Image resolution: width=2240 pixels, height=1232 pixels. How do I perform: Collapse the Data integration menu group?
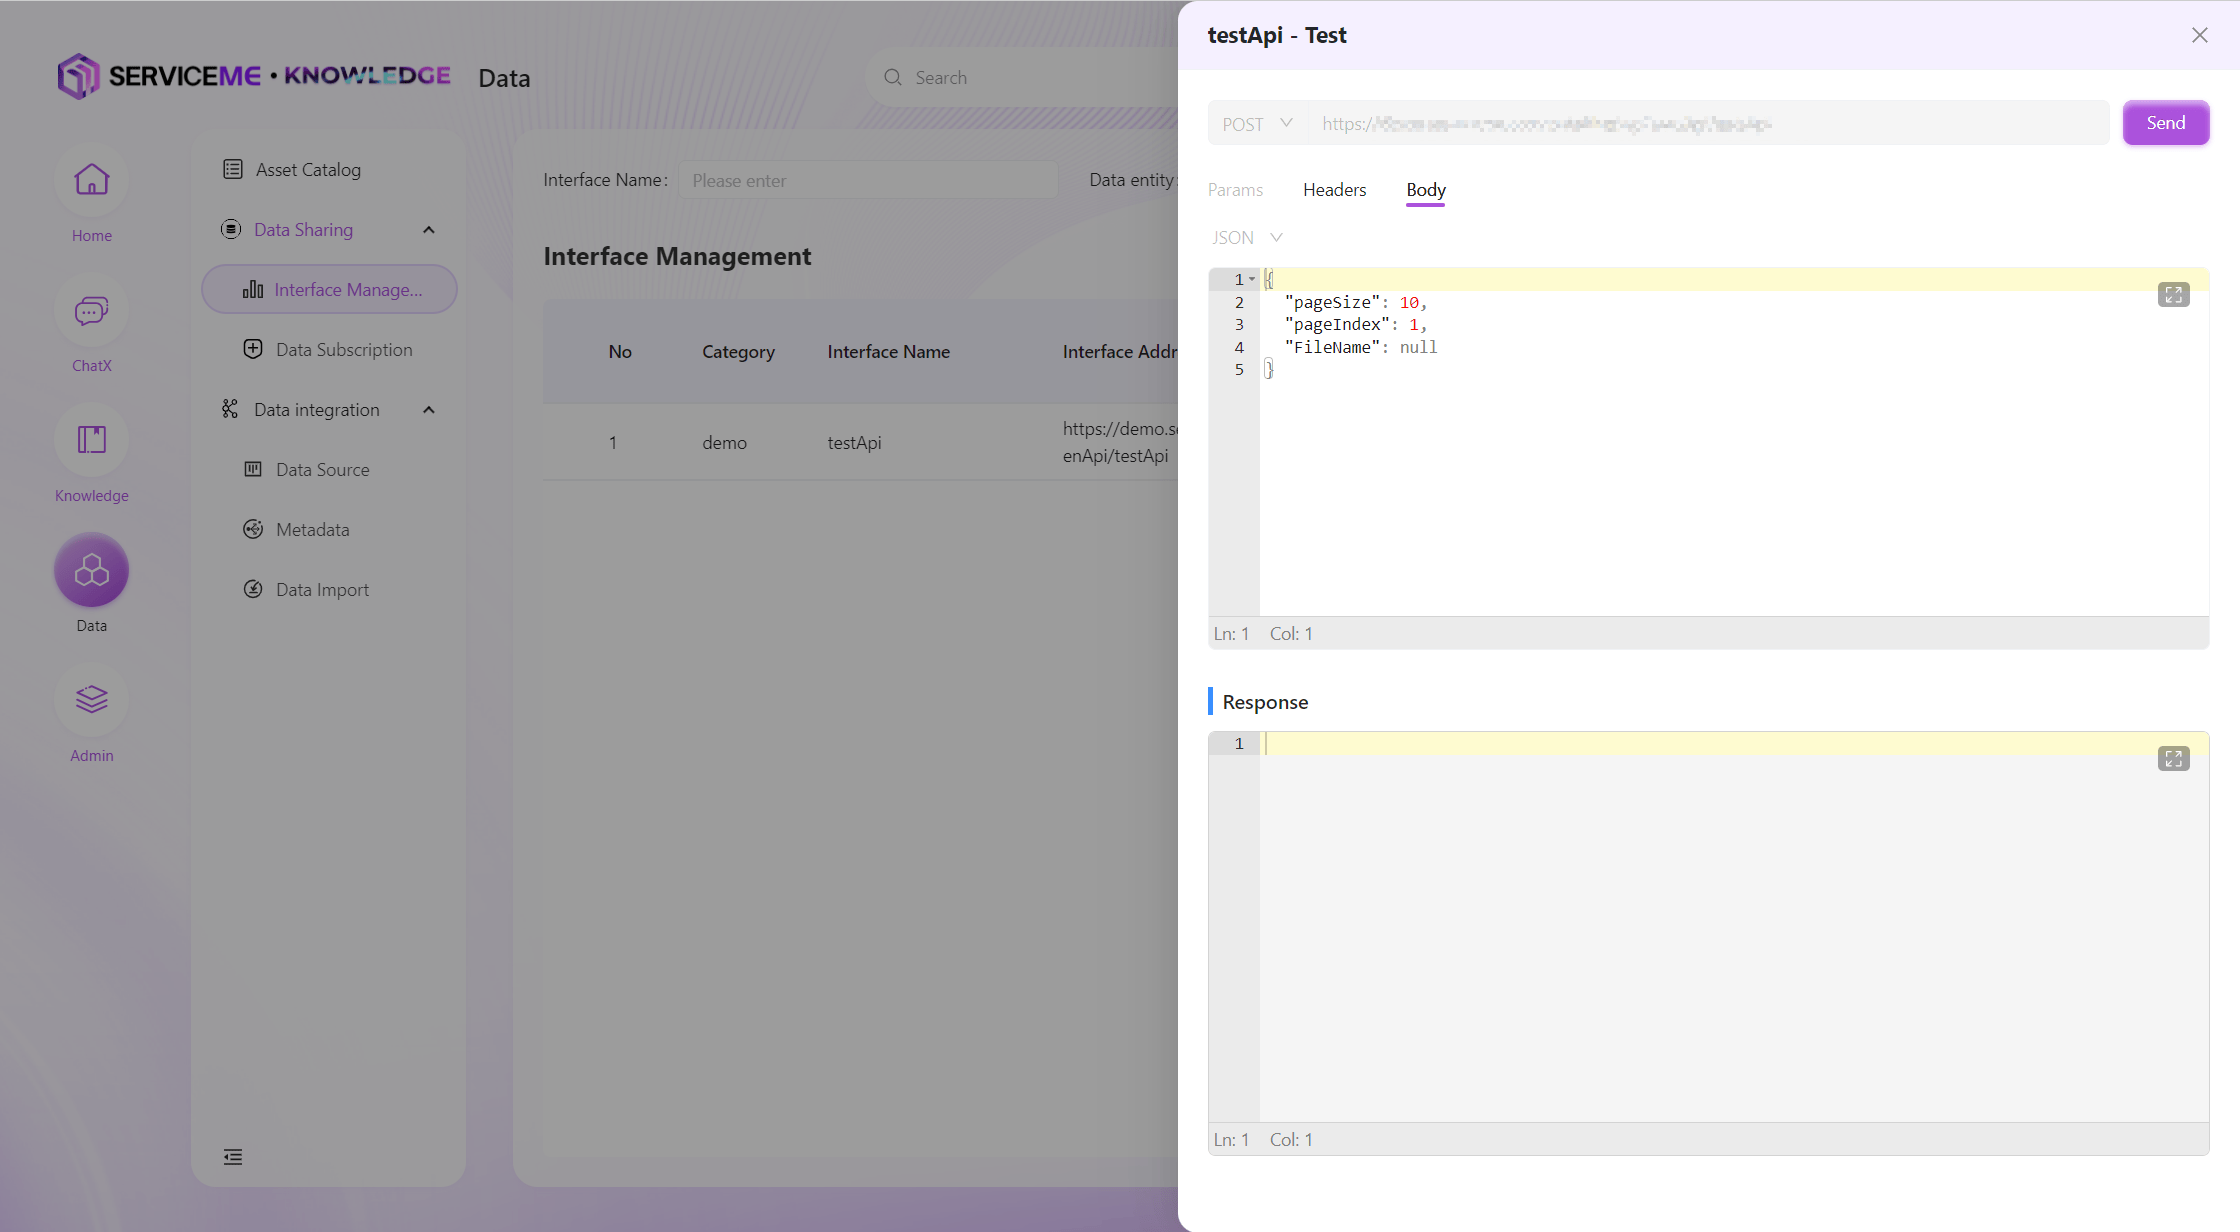[x=429, y=410]
